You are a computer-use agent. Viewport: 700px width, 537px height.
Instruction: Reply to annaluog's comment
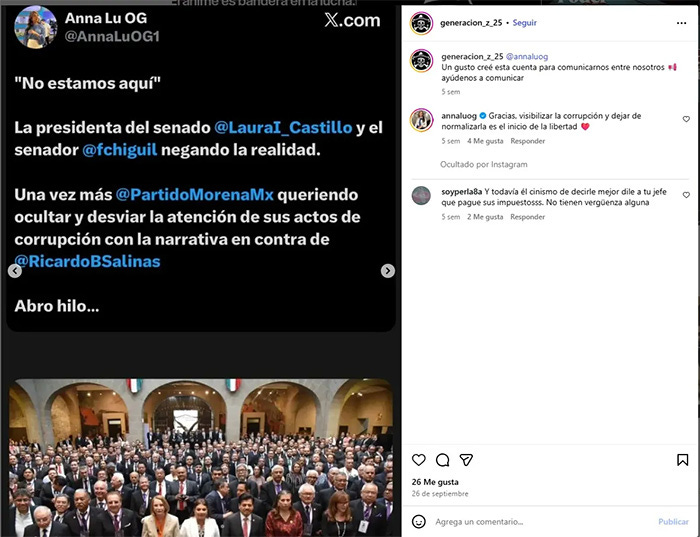coord(528,141)
